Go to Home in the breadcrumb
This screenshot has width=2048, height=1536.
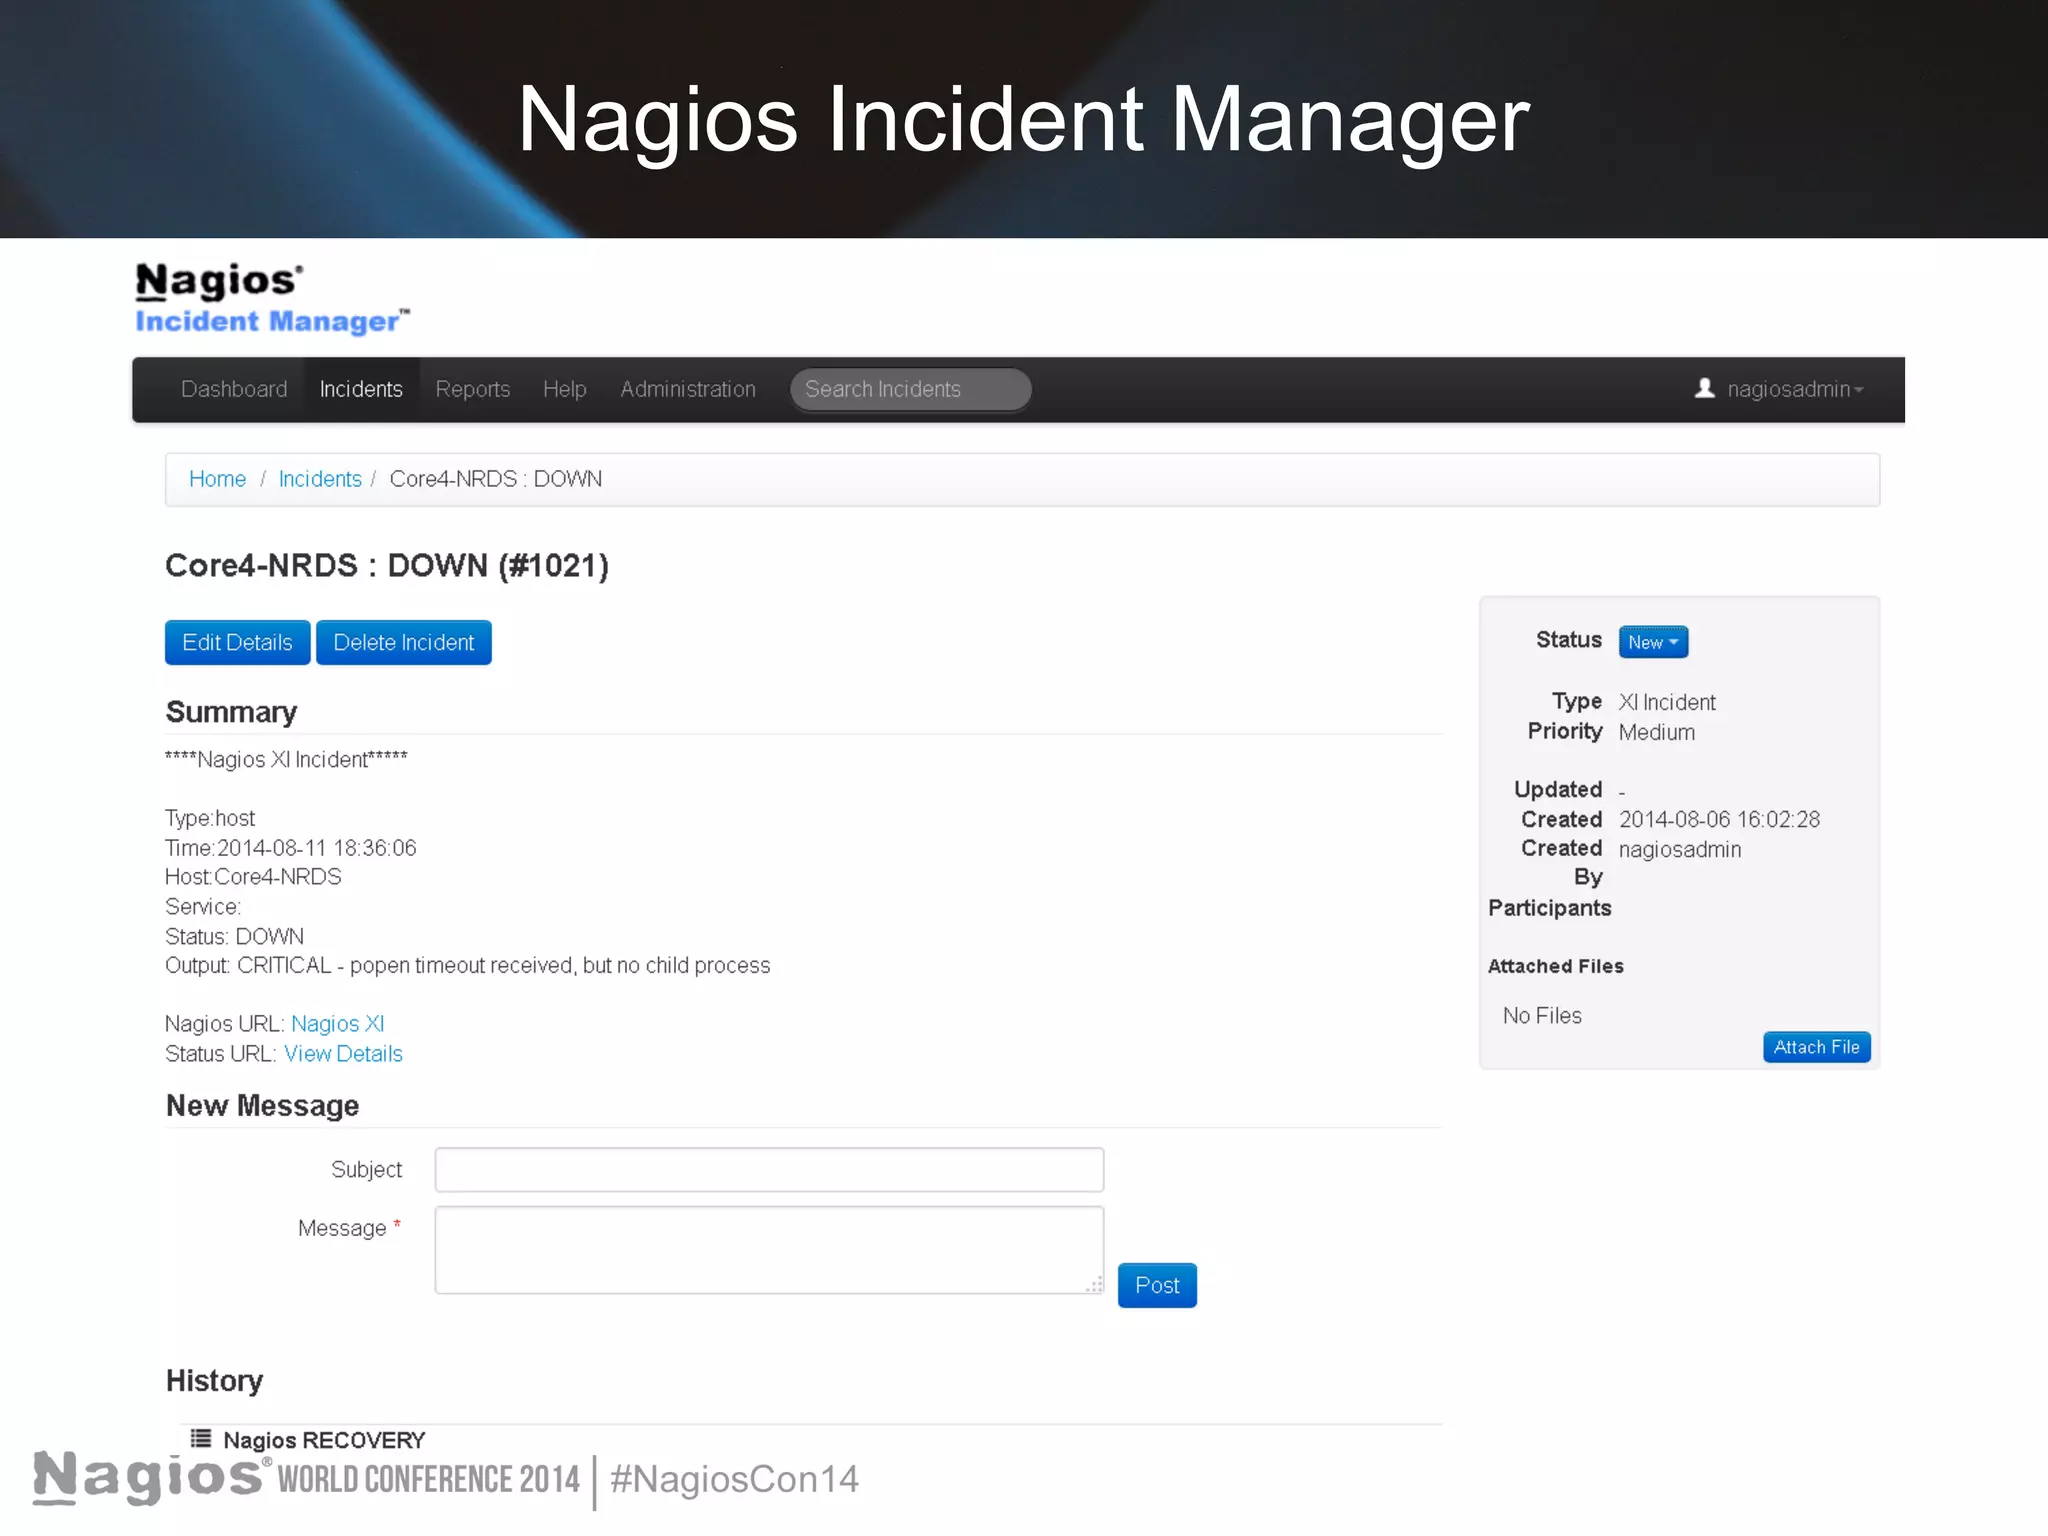[x=217, y=479]
